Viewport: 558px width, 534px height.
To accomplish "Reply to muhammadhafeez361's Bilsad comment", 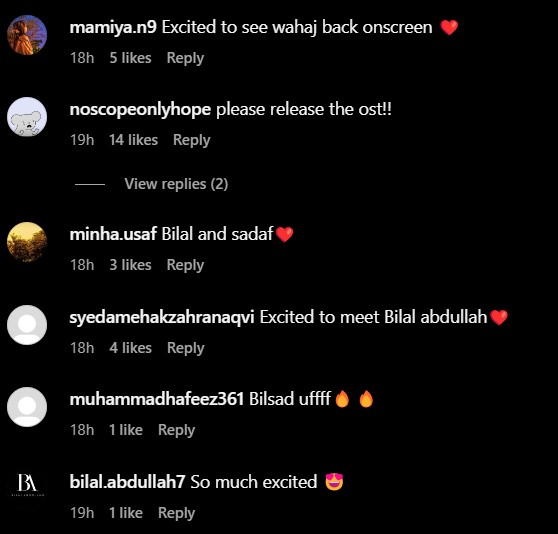I will click(177, 430).
